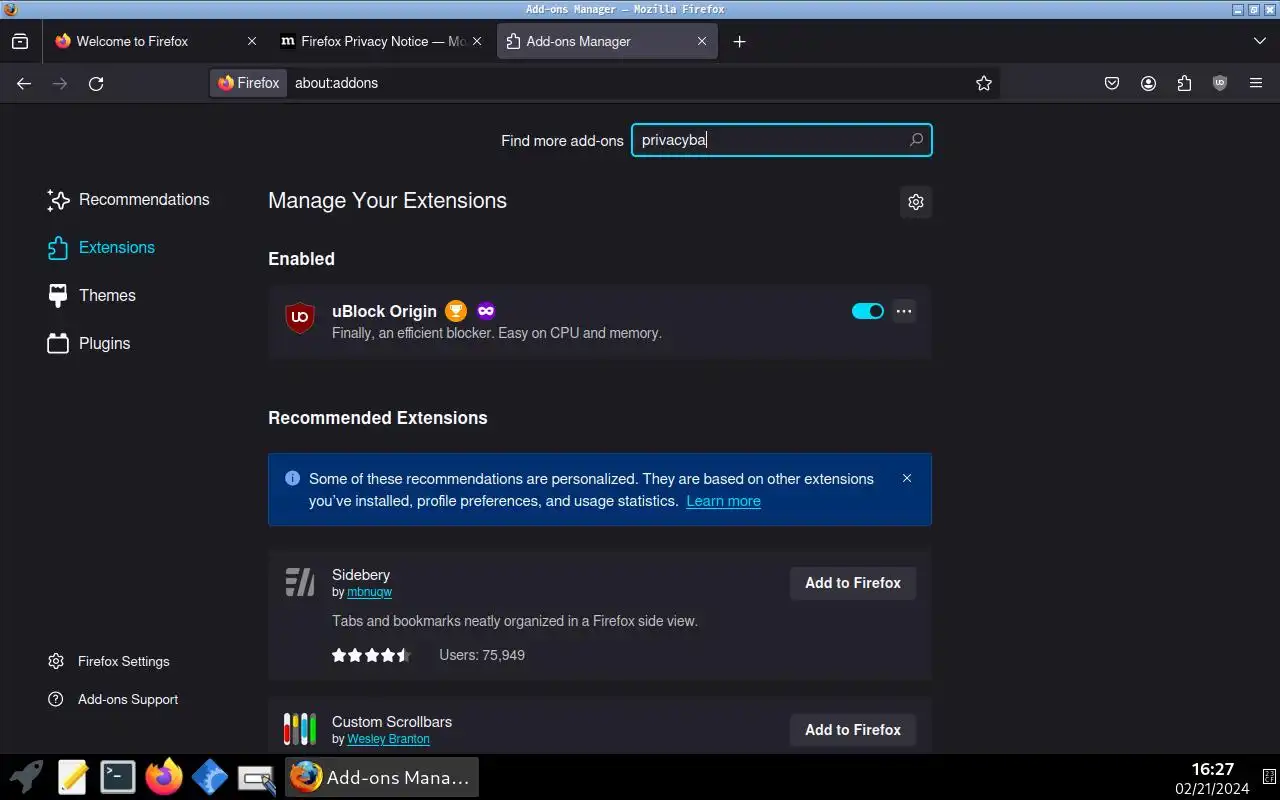The height and width of the screenshot is (800, 1280).
Task: Add Sidebery to Firefox
Action: click(x=853, y=583)
